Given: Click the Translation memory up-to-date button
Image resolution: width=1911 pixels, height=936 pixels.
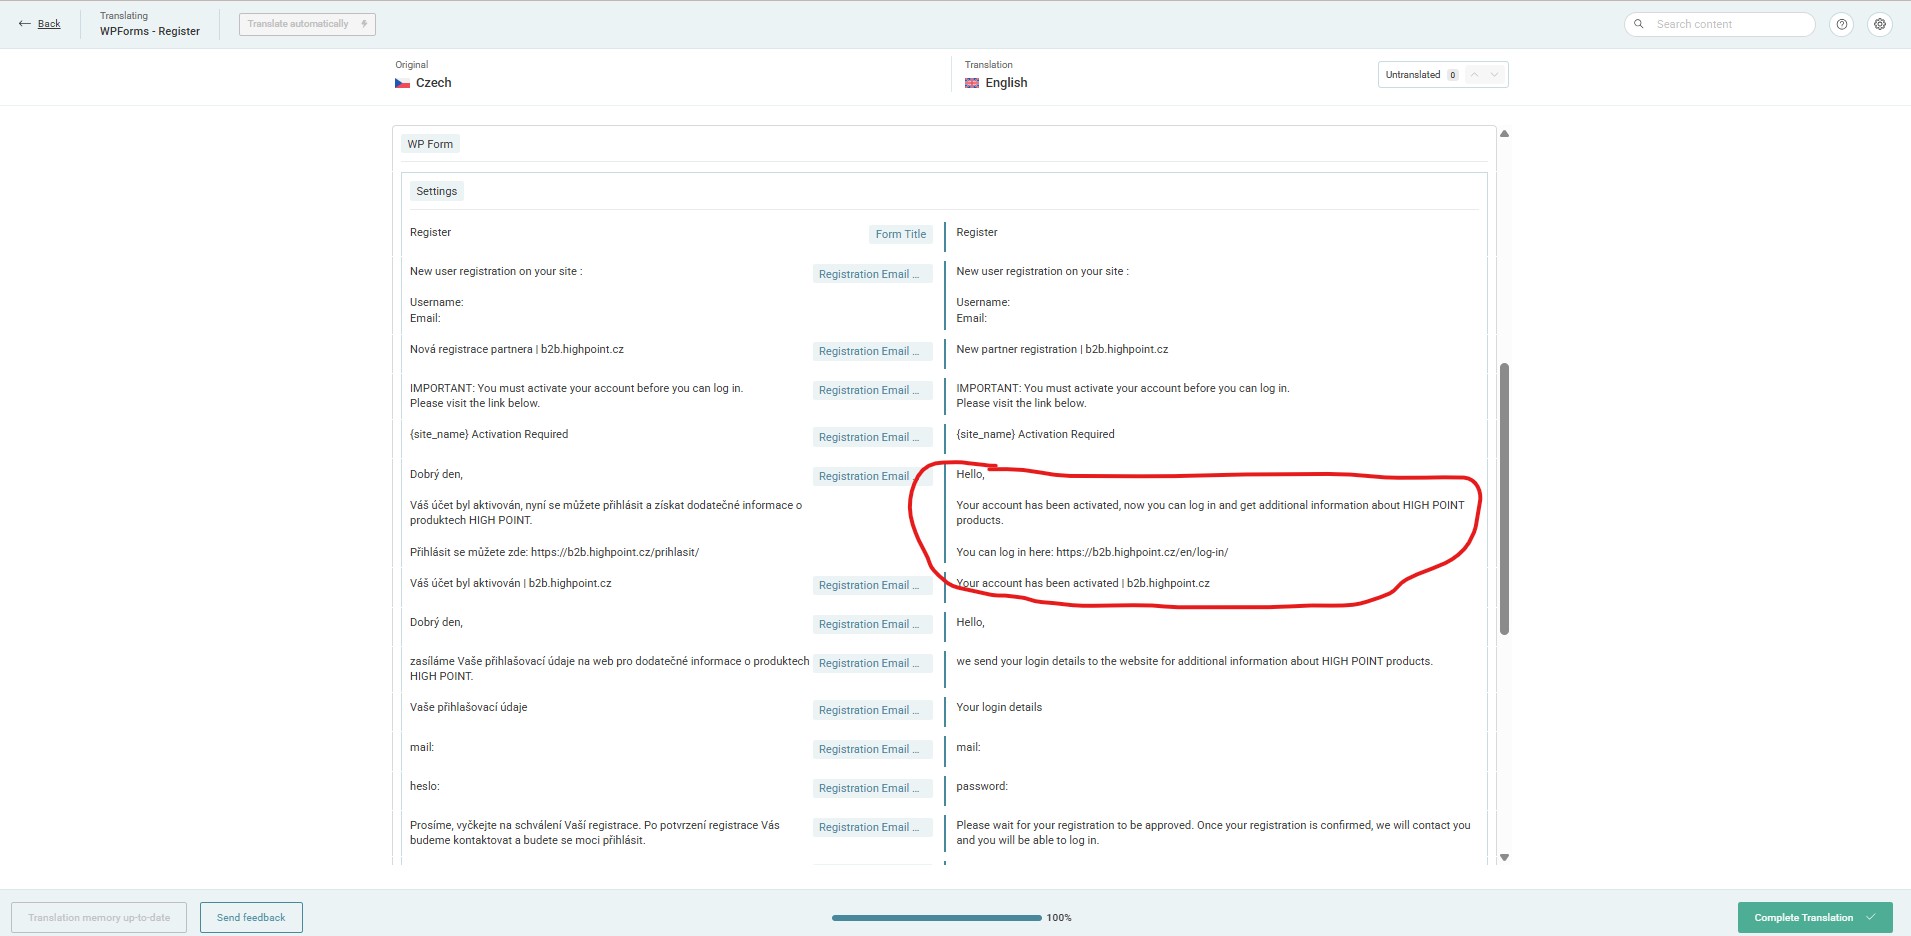Looking at the screenshot, I should (99, 918).
